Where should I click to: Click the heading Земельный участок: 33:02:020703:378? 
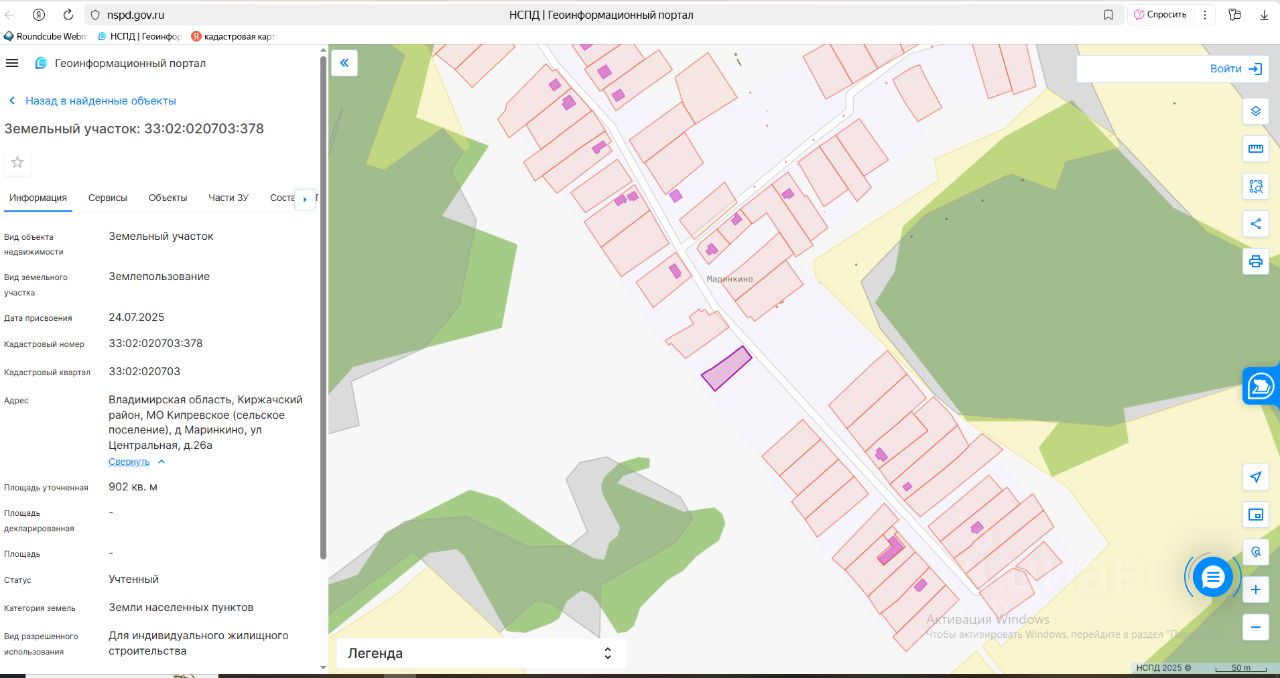pos(134,128)
